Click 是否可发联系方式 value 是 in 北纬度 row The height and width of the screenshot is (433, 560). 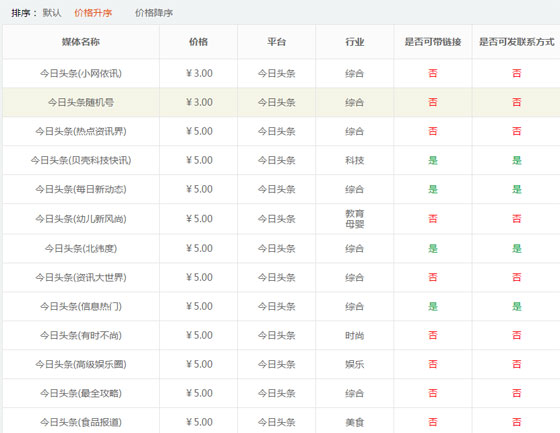click(x=517, y=248)
